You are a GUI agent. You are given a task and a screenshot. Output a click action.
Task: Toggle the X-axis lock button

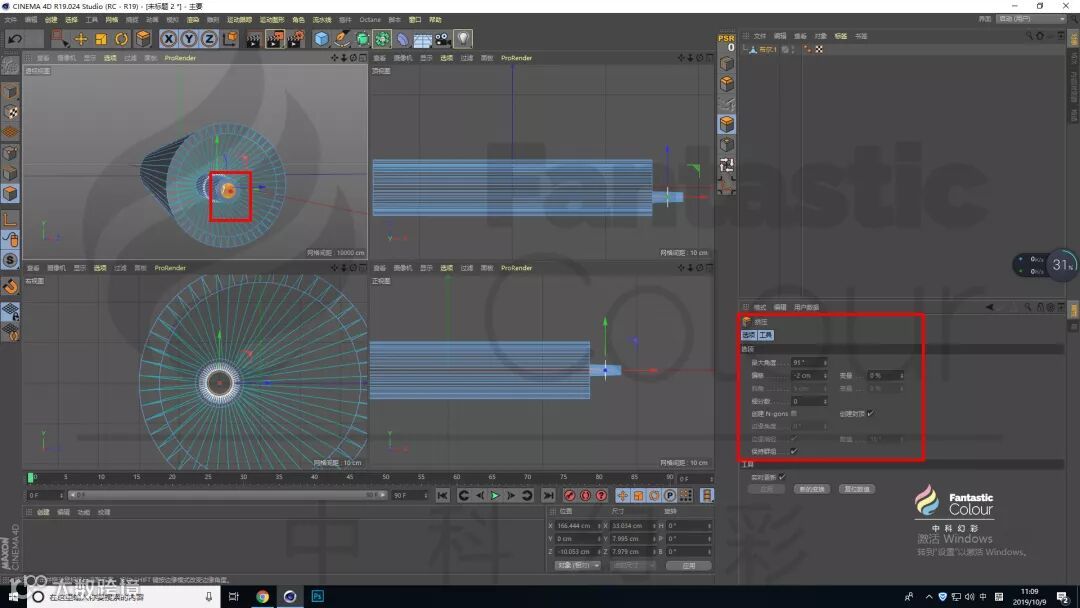point(169,39)
